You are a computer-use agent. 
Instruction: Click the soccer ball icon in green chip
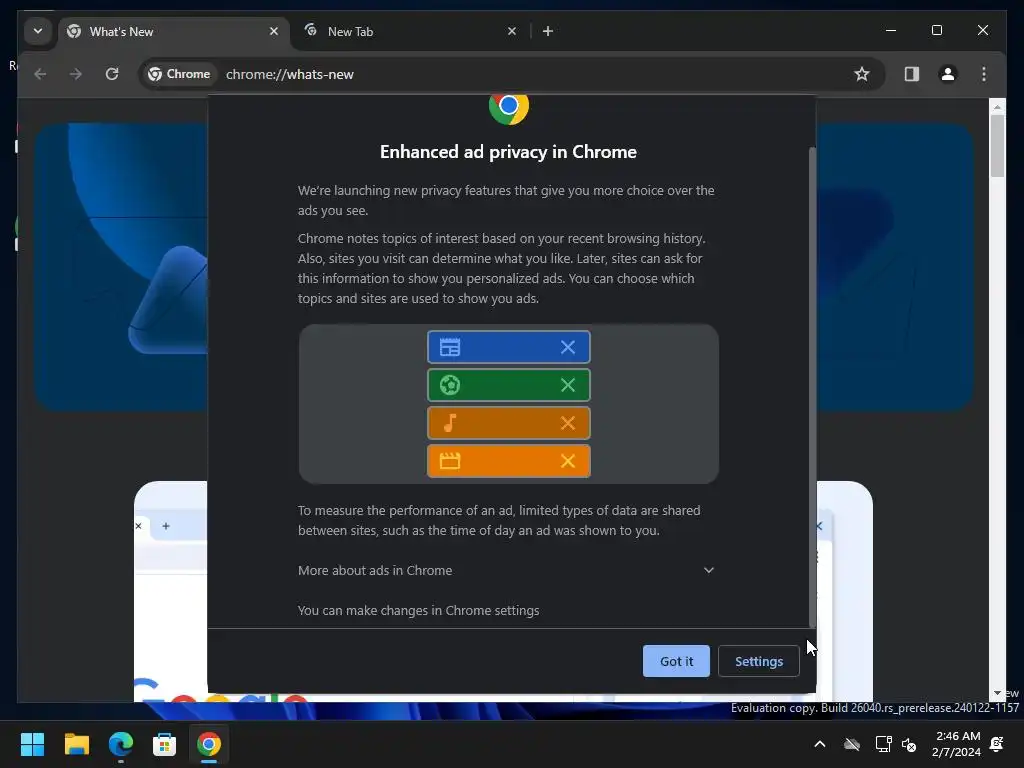pos(450,385)
